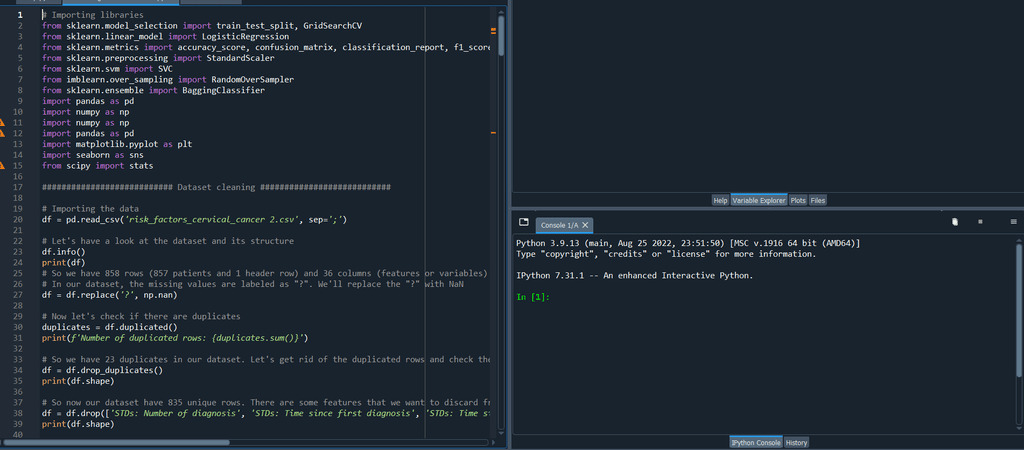Click 'from scipy import stats' line

[97, 166]
